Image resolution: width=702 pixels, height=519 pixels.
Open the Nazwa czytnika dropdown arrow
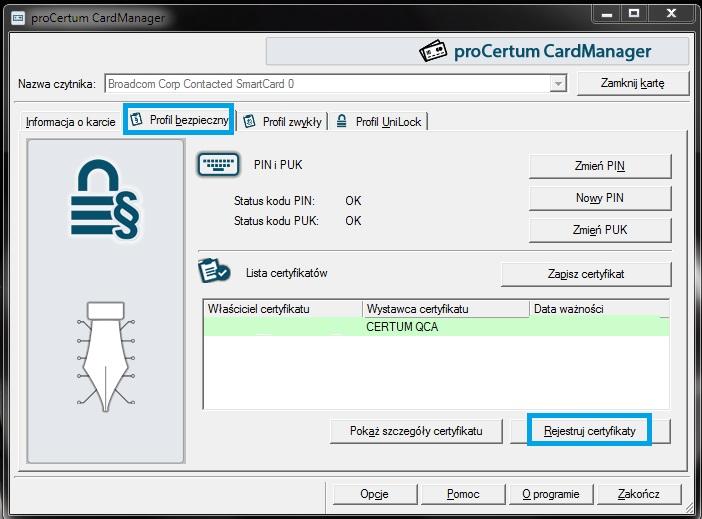(558, 84)
